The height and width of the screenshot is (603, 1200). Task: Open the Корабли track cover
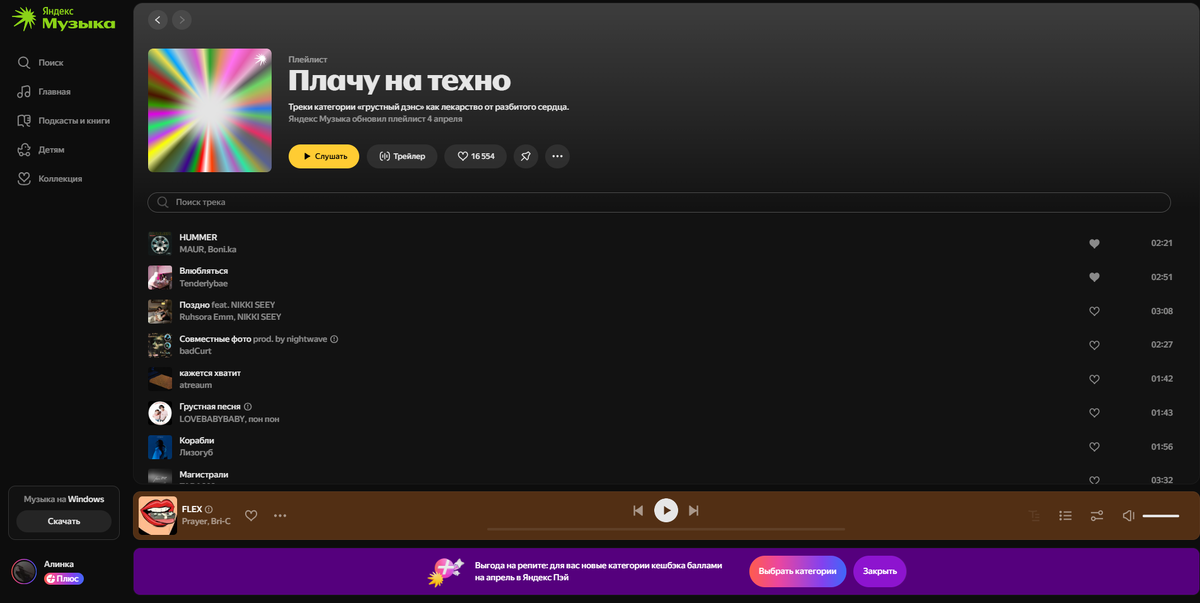click(x=160, y=447)
